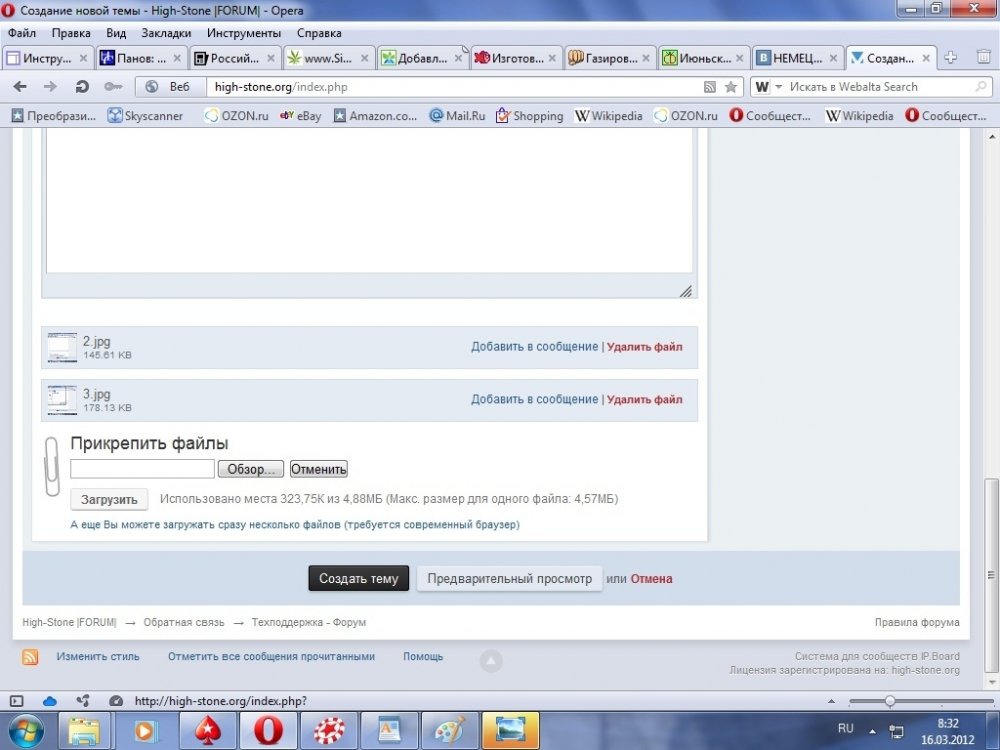The height and width of the screenshot is (750, 1000).
Task: Click Добавить в сообщение for 2.jpg
Action: tap(534, 346)
